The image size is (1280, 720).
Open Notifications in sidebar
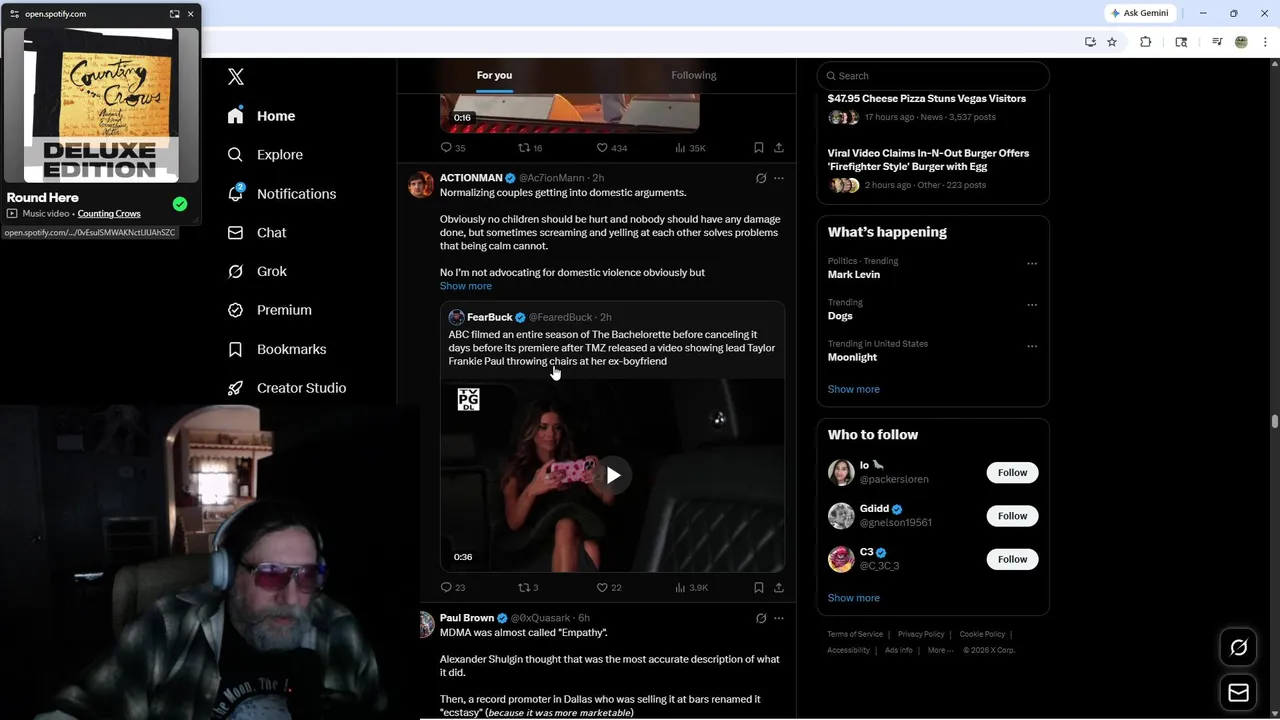[281, 194]
